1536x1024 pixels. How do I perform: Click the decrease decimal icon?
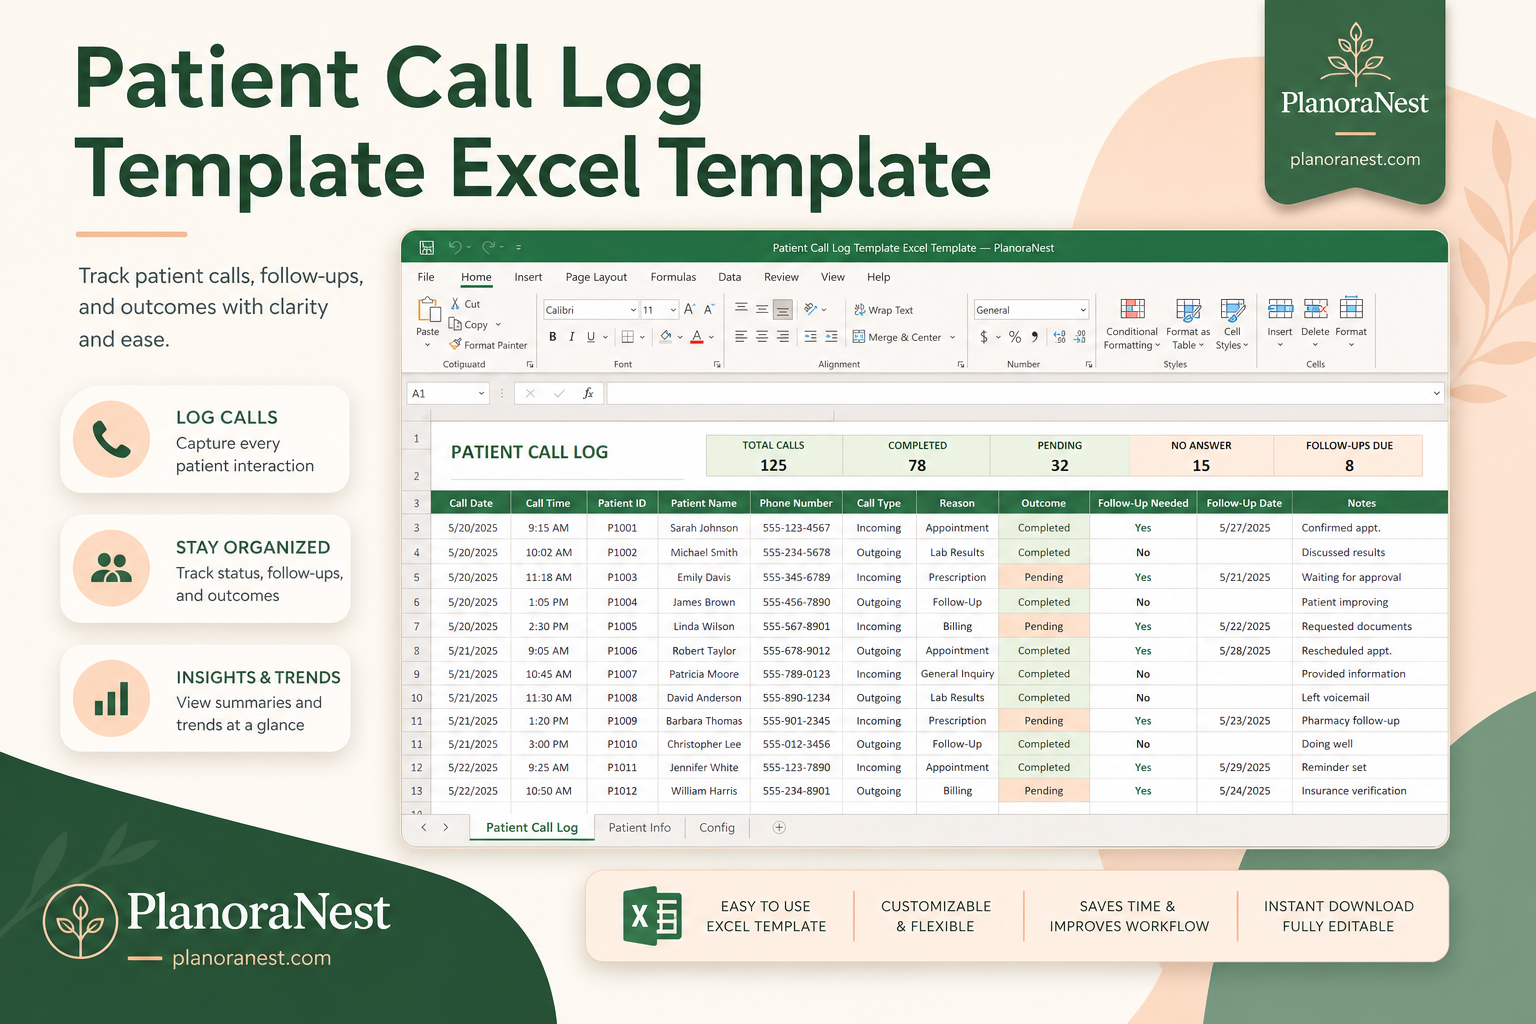tap(1080, 337)
